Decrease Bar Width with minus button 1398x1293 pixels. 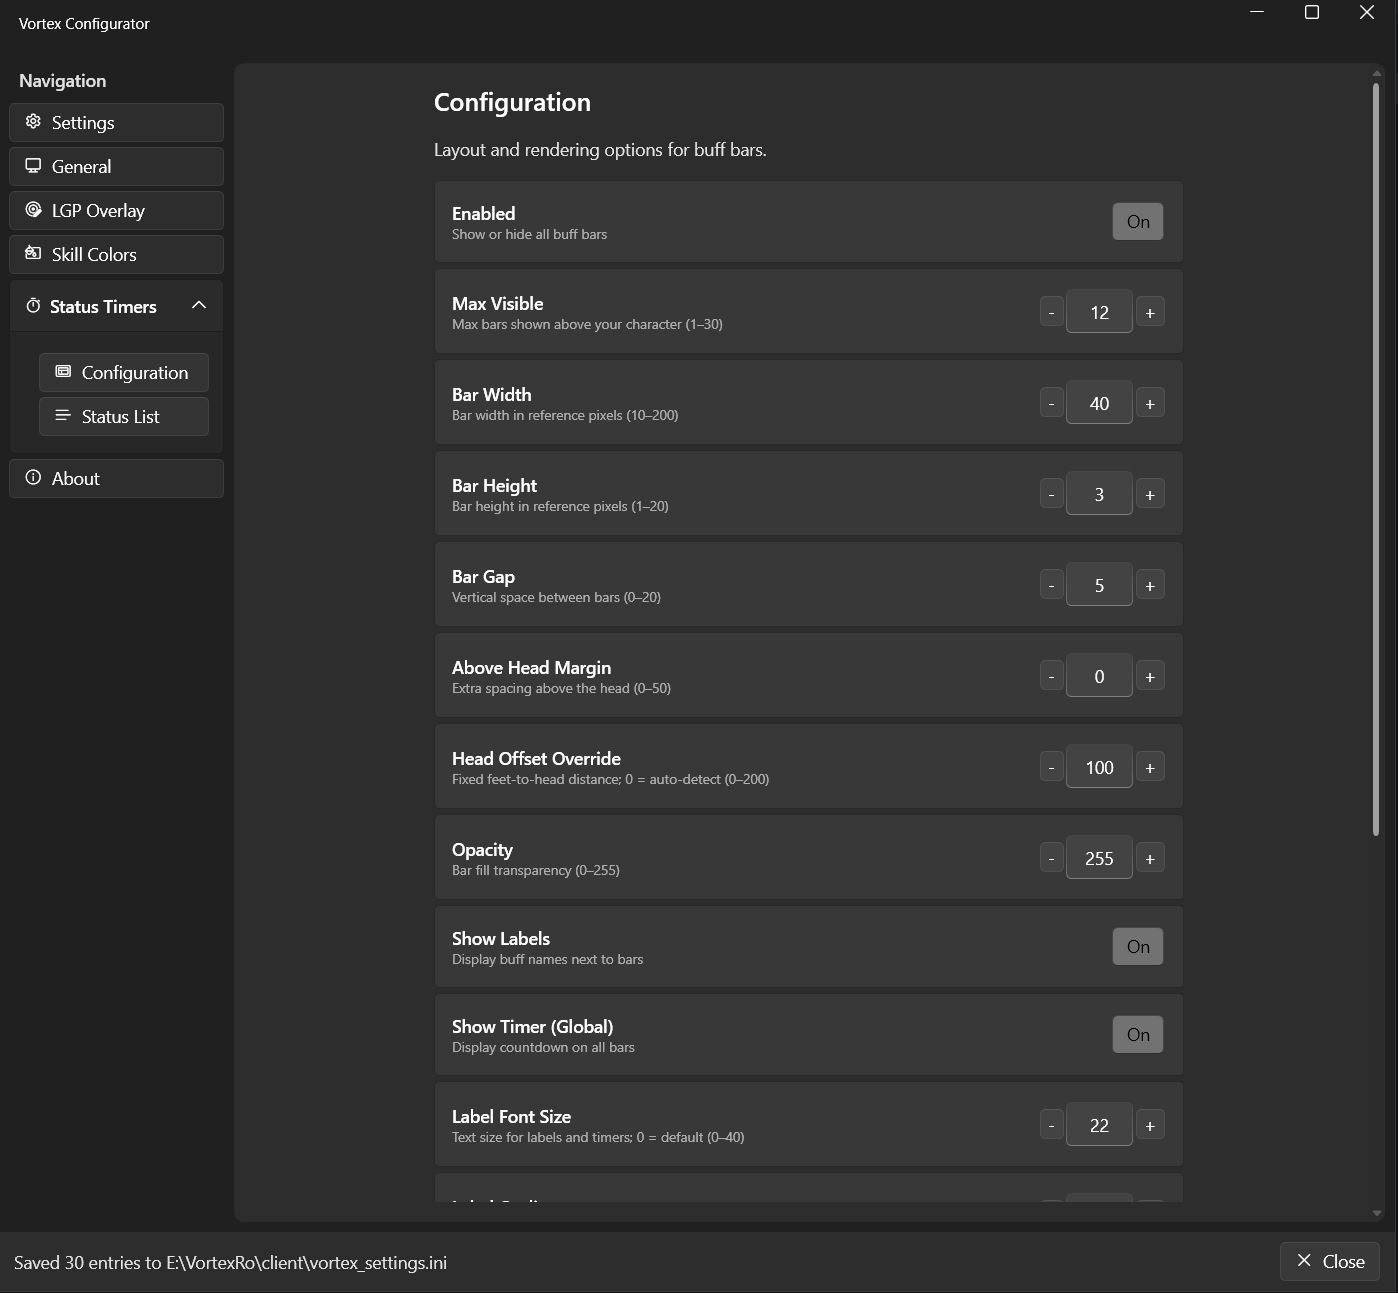tap(1051, 404)
